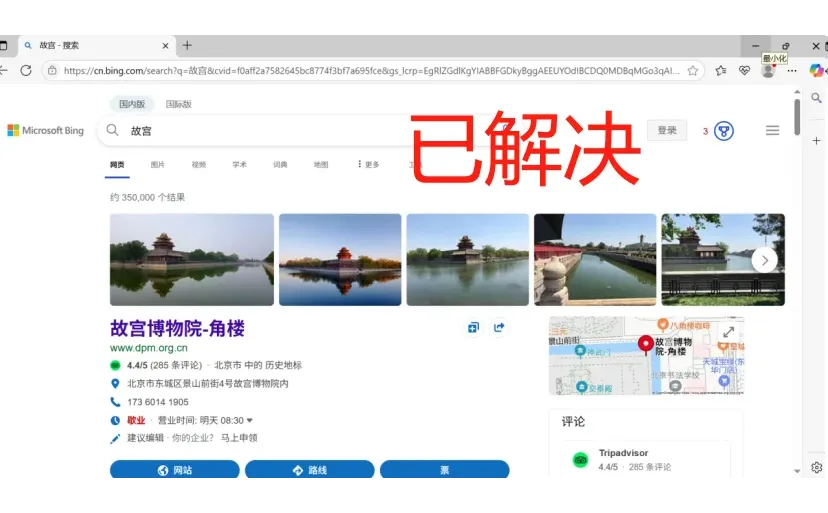Open Tripadvisor review card
This screenshot has width=828, height=513.
pyautogui.click(x=647, y=460)
